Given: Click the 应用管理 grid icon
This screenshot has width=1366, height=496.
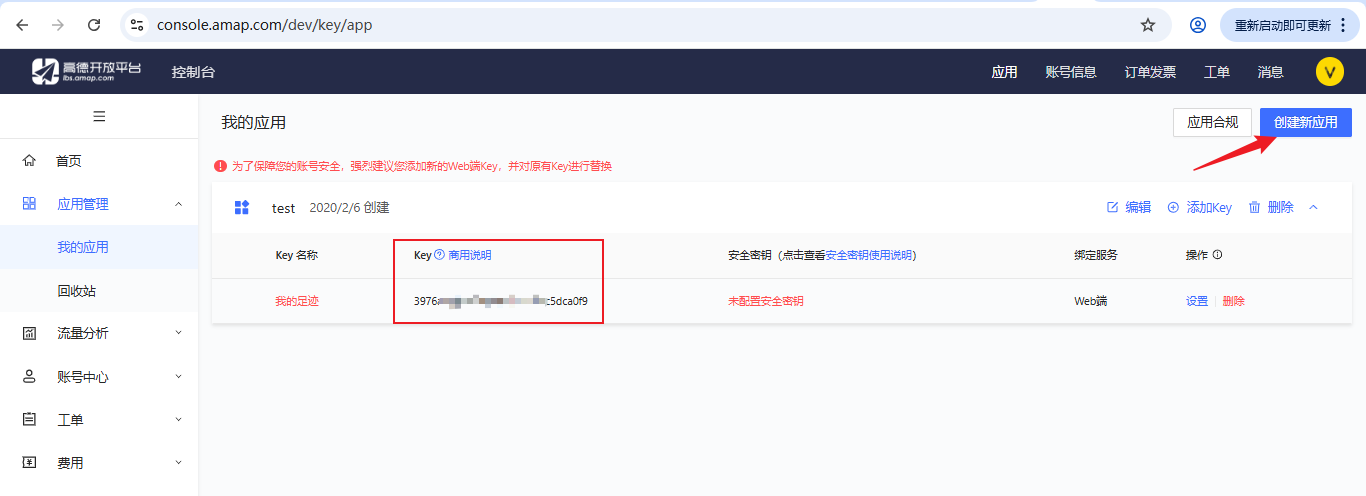Looking at the screenshot, I should pos(29,203).
